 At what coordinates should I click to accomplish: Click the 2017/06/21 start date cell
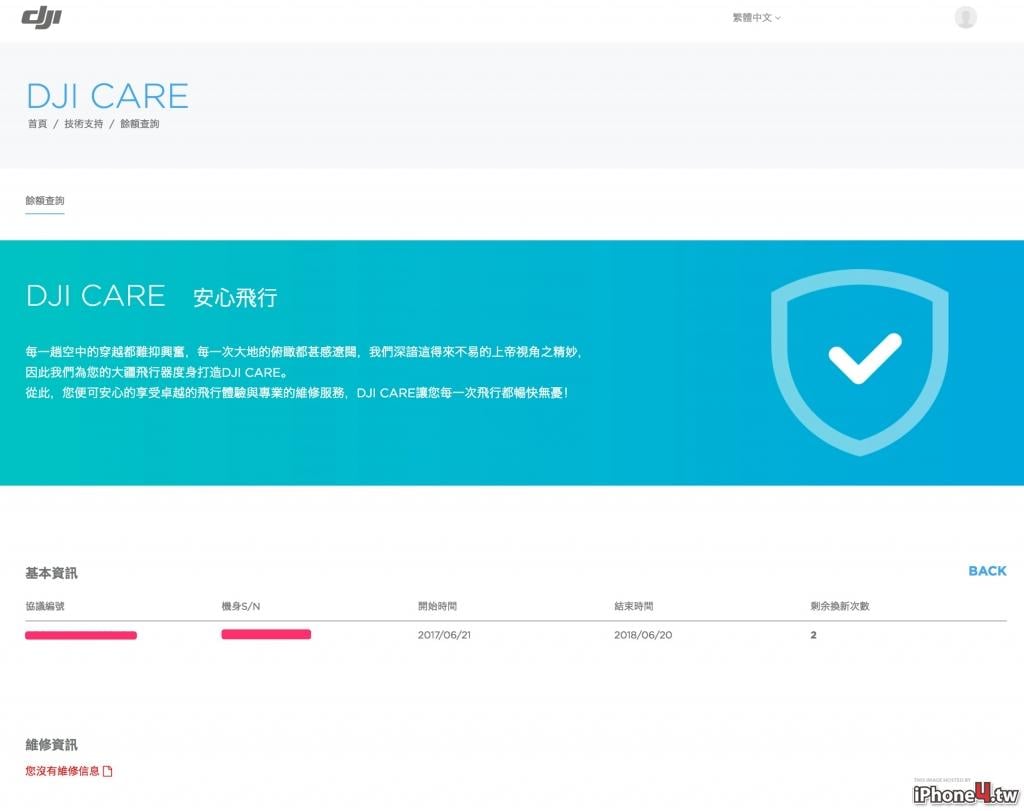(x=444, y=635)
